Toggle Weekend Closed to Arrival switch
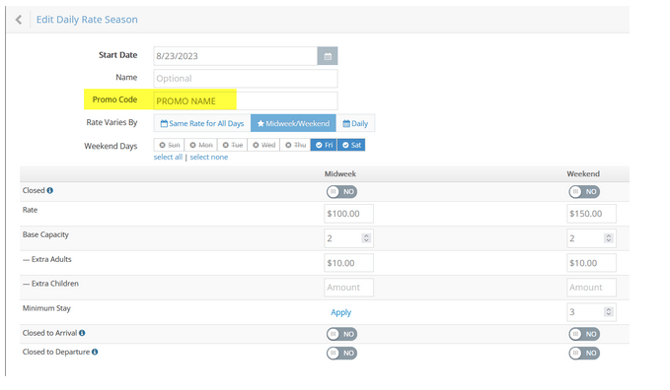670x390 pixels. point(584,334)
